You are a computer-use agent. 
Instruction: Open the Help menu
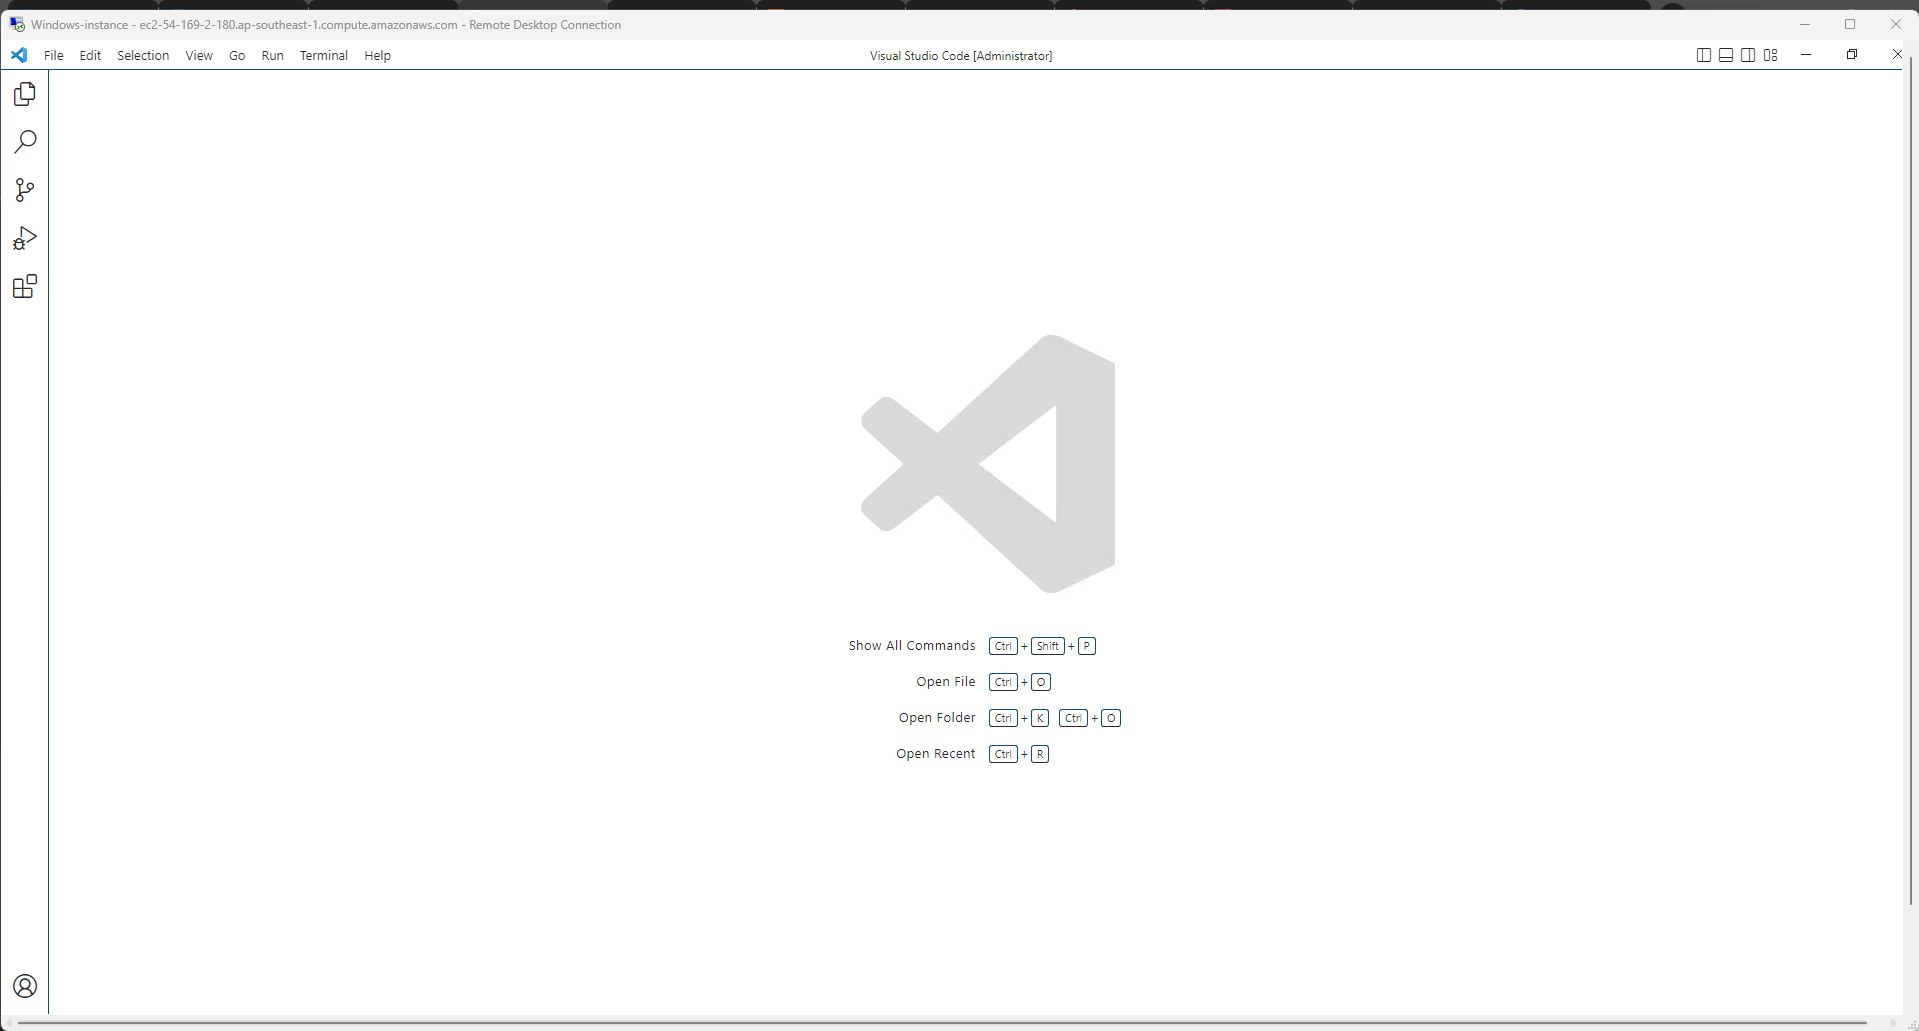pos(377,55)
